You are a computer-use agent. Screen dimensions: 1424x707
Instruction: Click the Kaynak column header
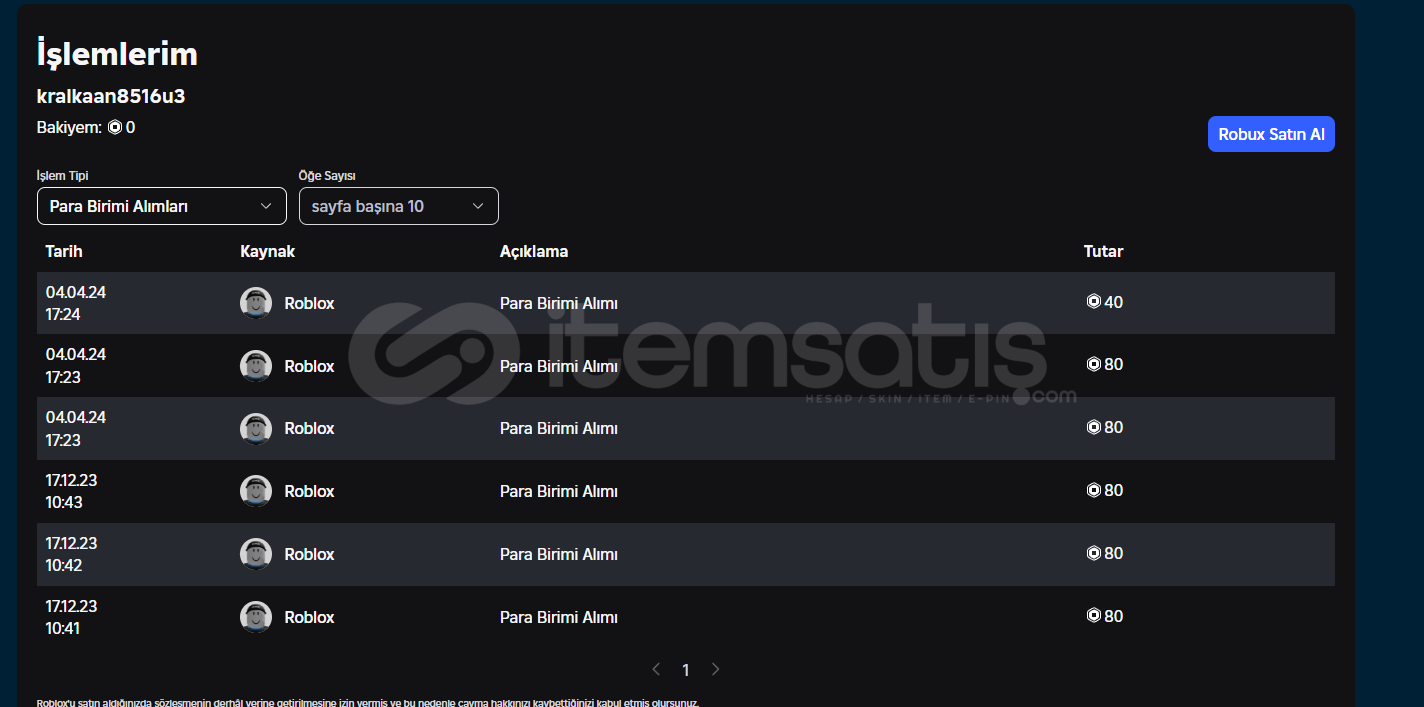pos(268,251)
